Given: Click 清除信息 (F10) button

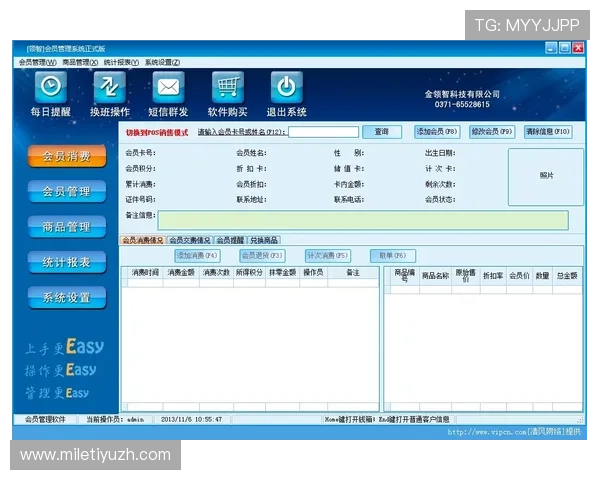Looking at the screenshot, I should [548, 132].
